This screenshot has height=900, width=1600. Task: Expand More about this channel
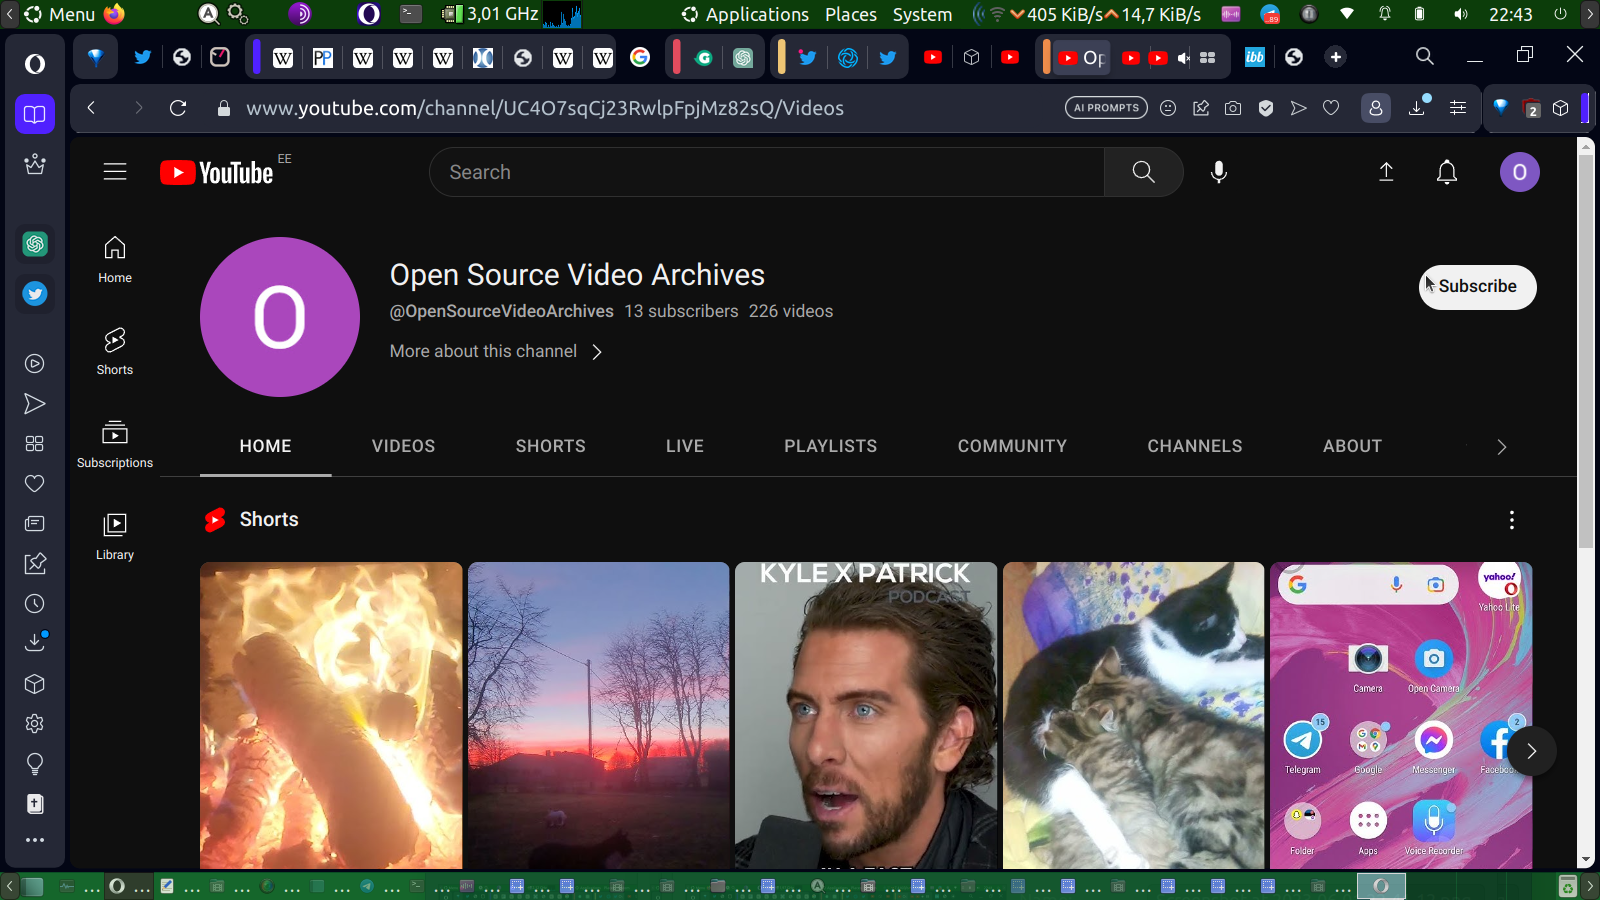point(495,352)
